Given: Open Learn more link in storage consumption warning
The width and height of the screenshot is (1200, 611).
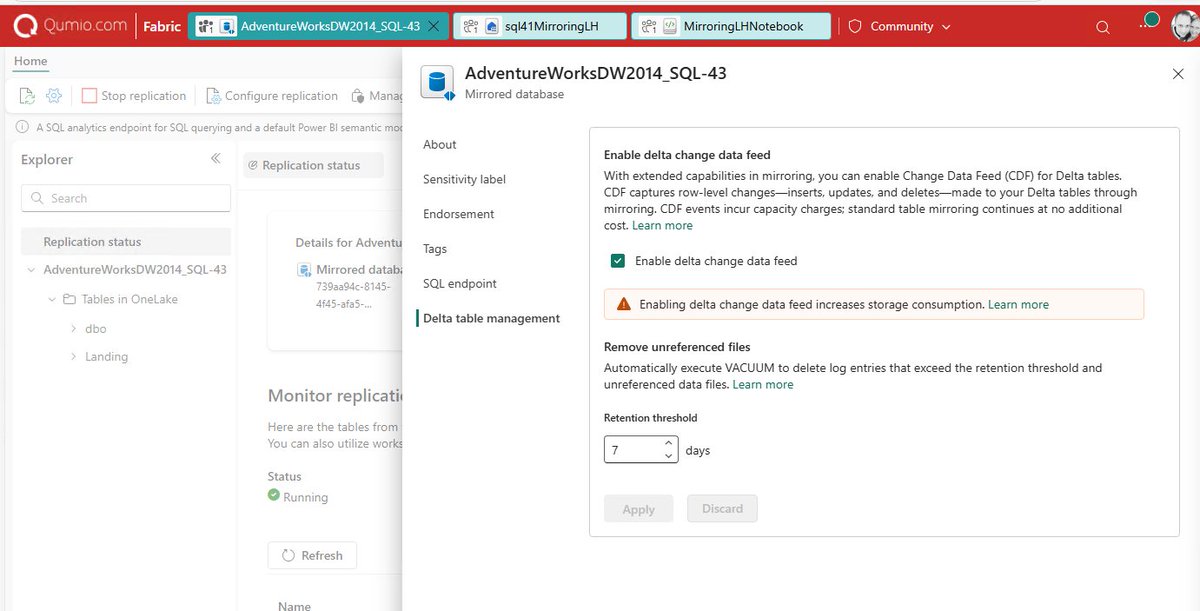Looking at the screenshot, I should (x=1018, y=304).
